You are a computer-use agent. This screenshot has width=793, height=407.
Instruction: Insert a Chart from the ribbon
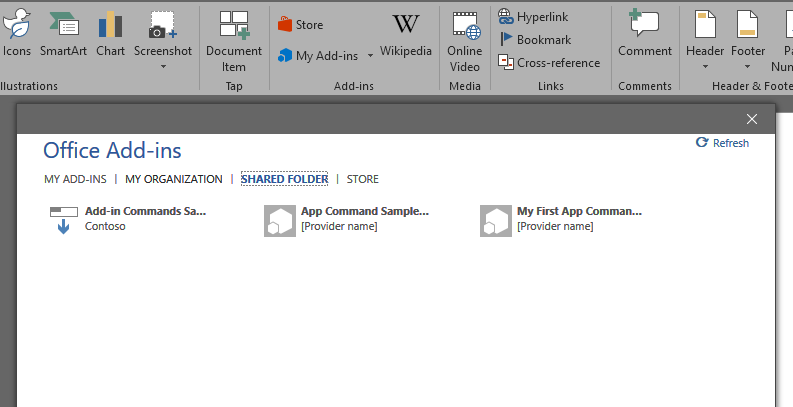coord(110,33)
